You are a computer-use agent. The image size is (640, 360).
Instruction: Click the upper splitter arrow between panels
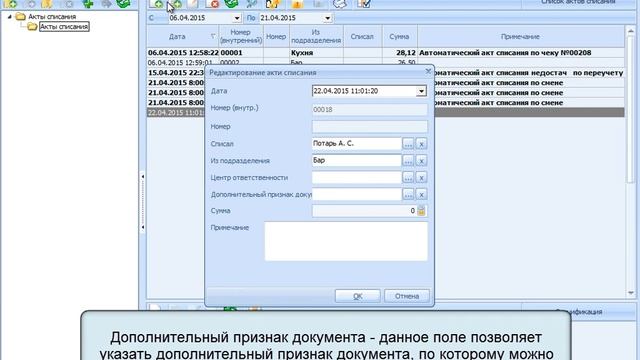pos(142,177)
